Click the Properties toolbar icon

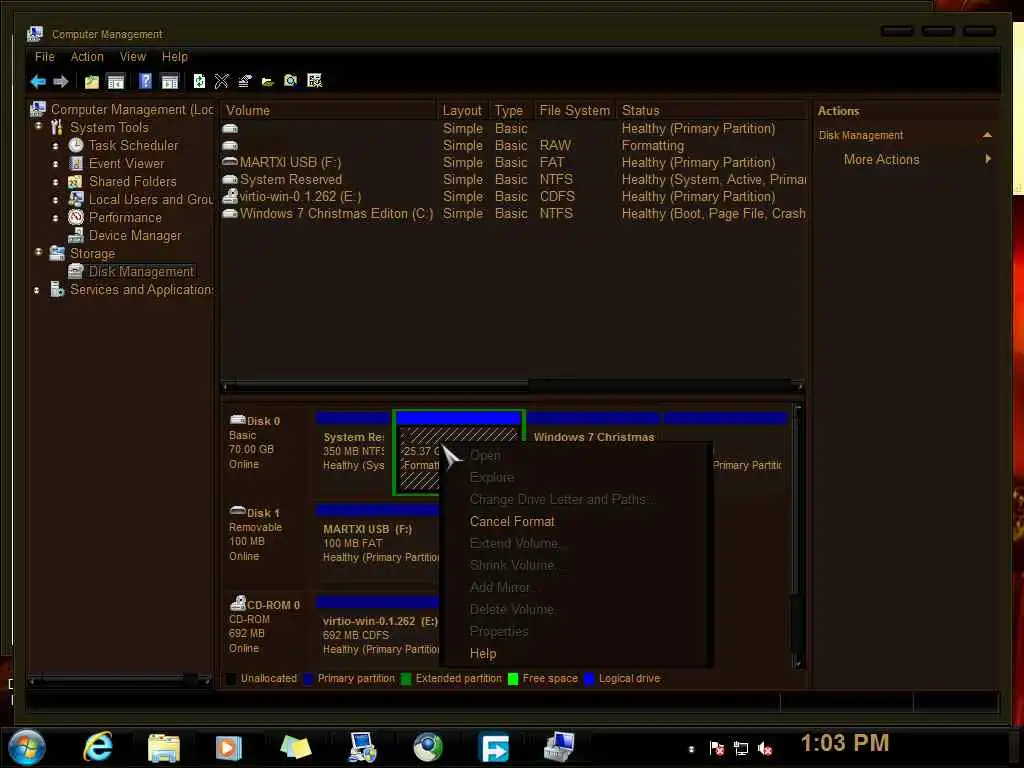pyautogui.click(x=245, y=81)
